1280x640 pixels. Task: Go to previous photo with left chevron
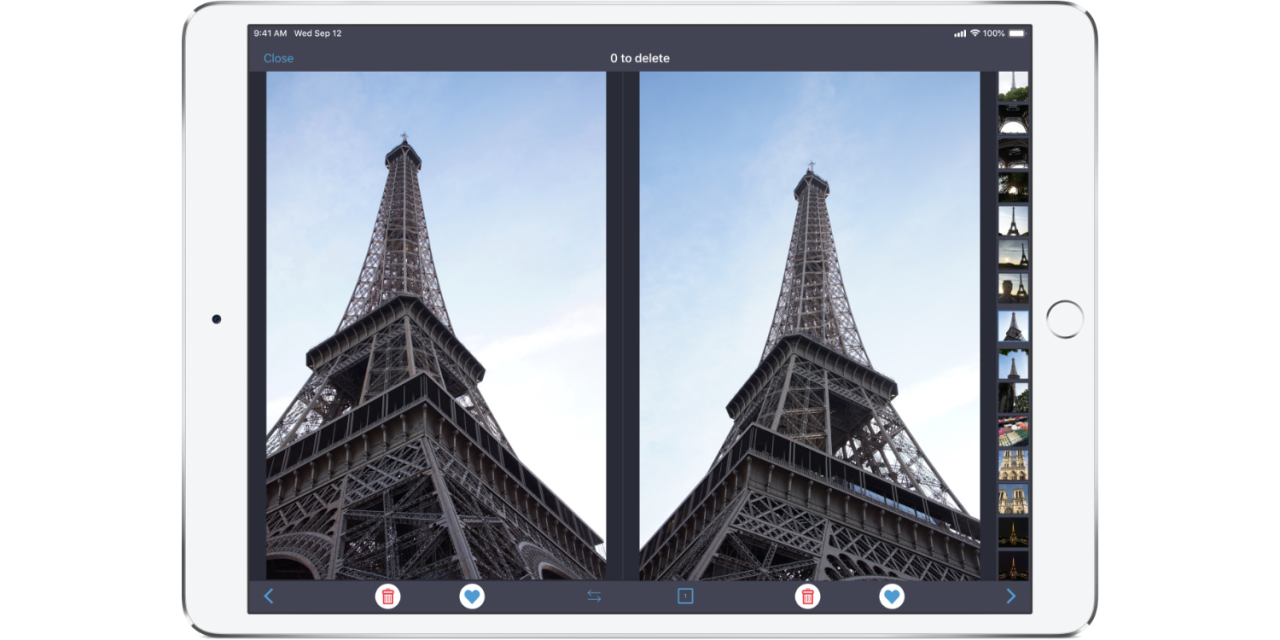268,597
